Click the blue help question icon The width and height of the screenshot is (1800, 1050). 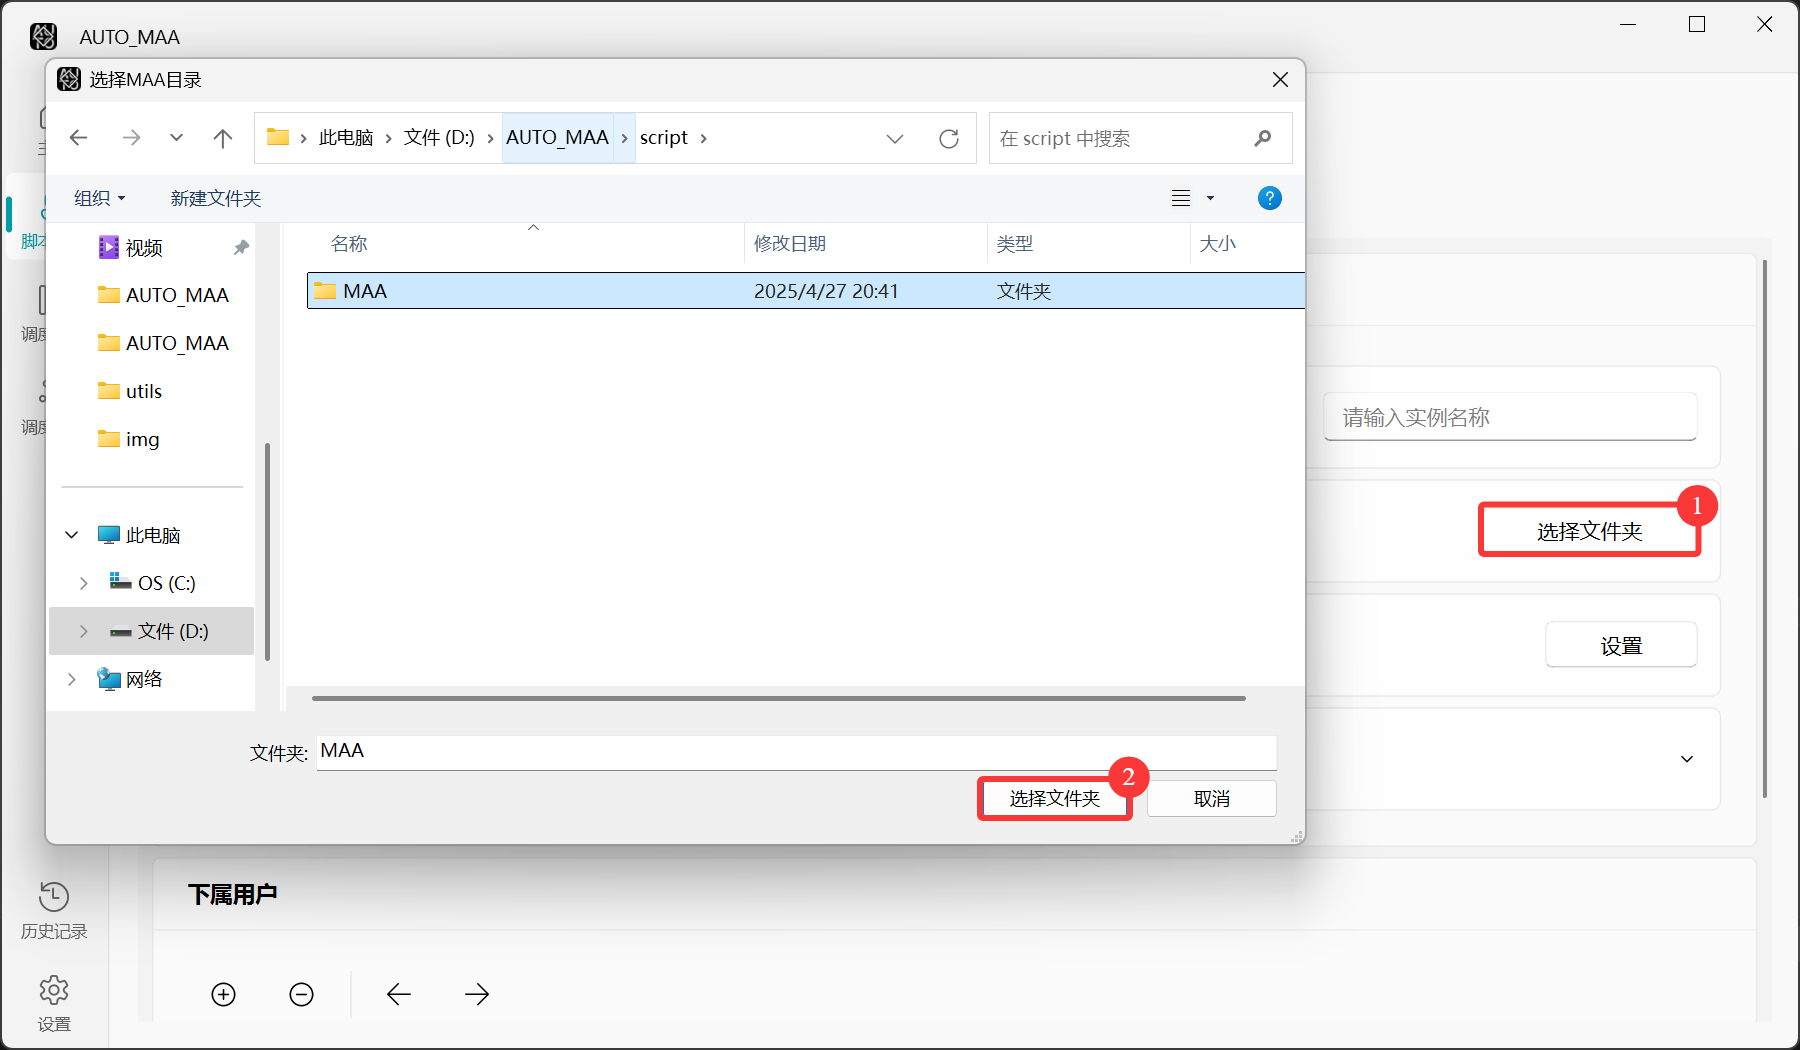point(1269,198)
